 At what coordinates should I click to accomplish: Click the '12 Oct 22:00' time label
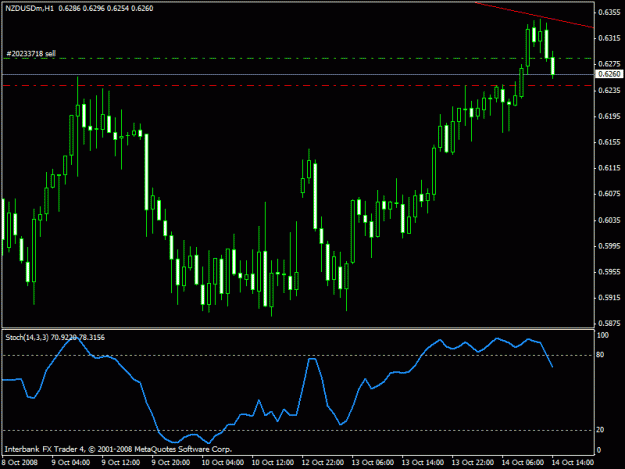coord(323,463)
